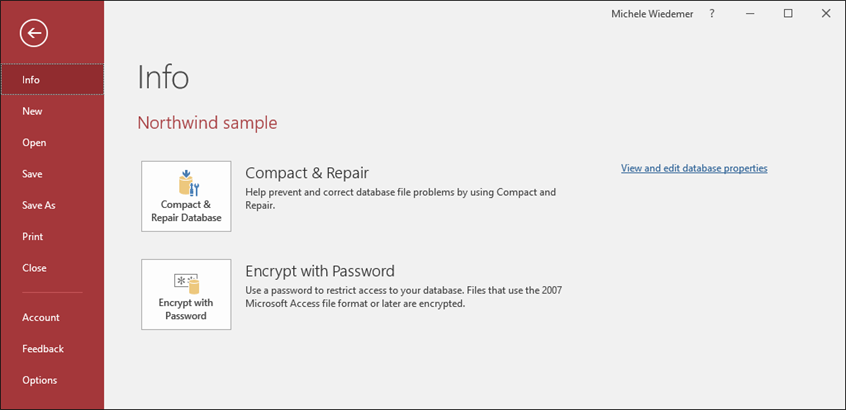
Task: Open the Print page
Action: 52,236
